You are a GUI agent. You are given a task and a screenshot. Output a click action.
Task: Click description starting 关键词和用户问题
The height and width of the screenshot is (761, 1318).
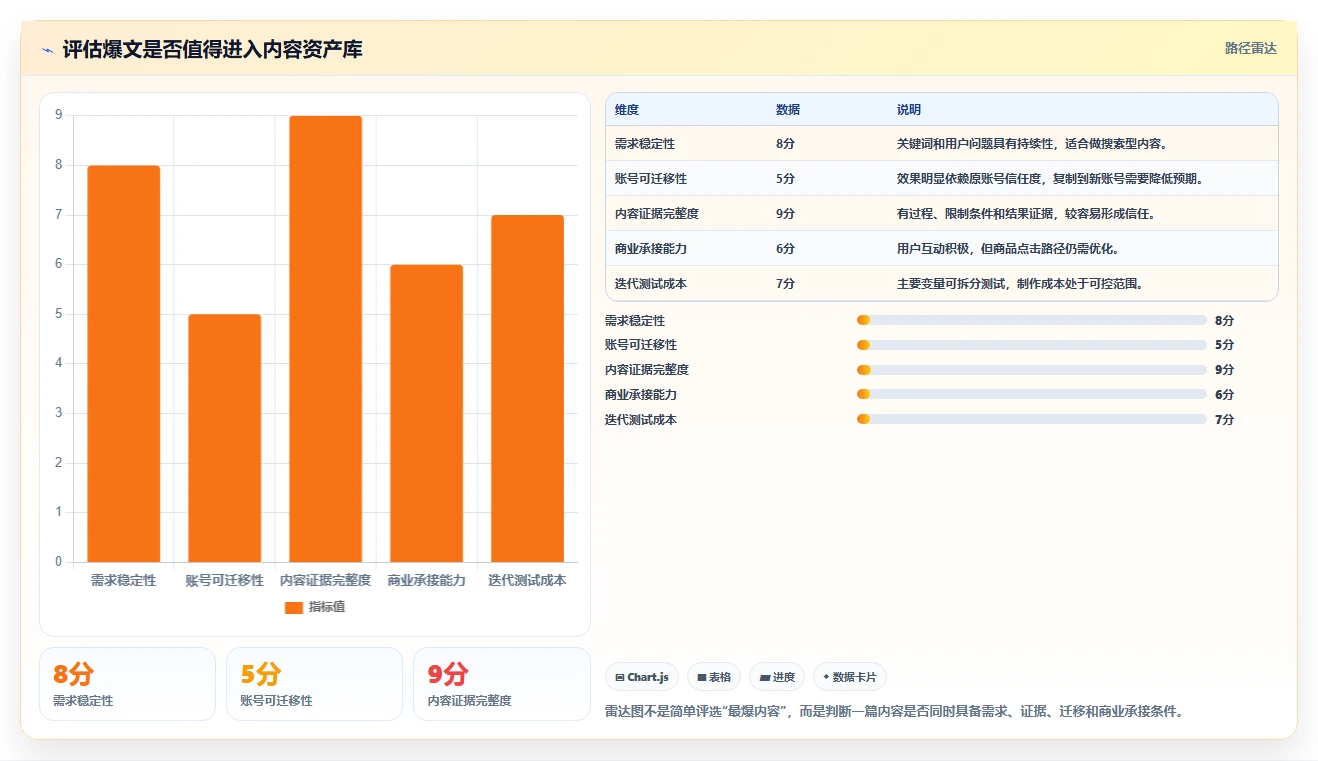[1032, 144]
